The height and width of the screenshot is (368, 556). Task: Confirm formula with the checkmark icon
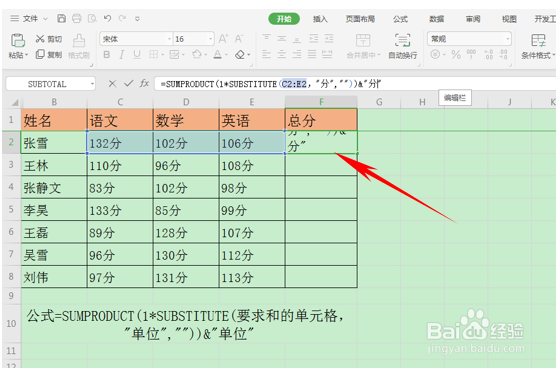coord(128,83)
